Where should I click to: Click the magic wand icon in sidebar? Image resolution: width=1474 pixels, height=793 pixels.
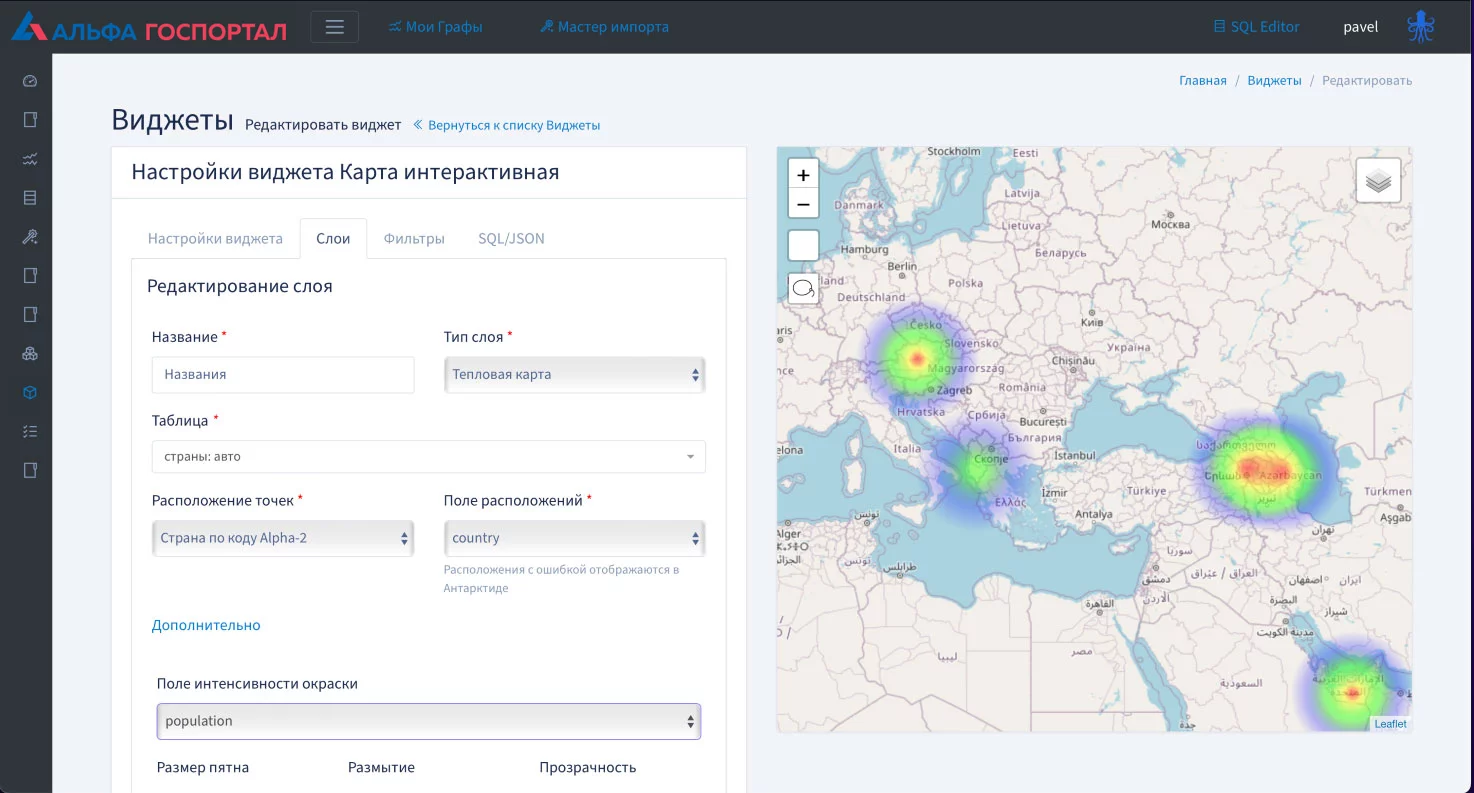pos(30,237)
